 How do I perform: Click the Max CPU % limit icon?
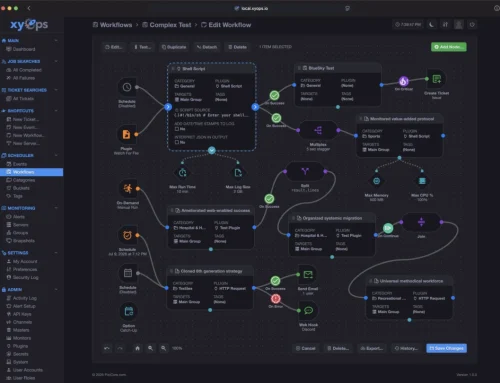[x=422, y=181]
